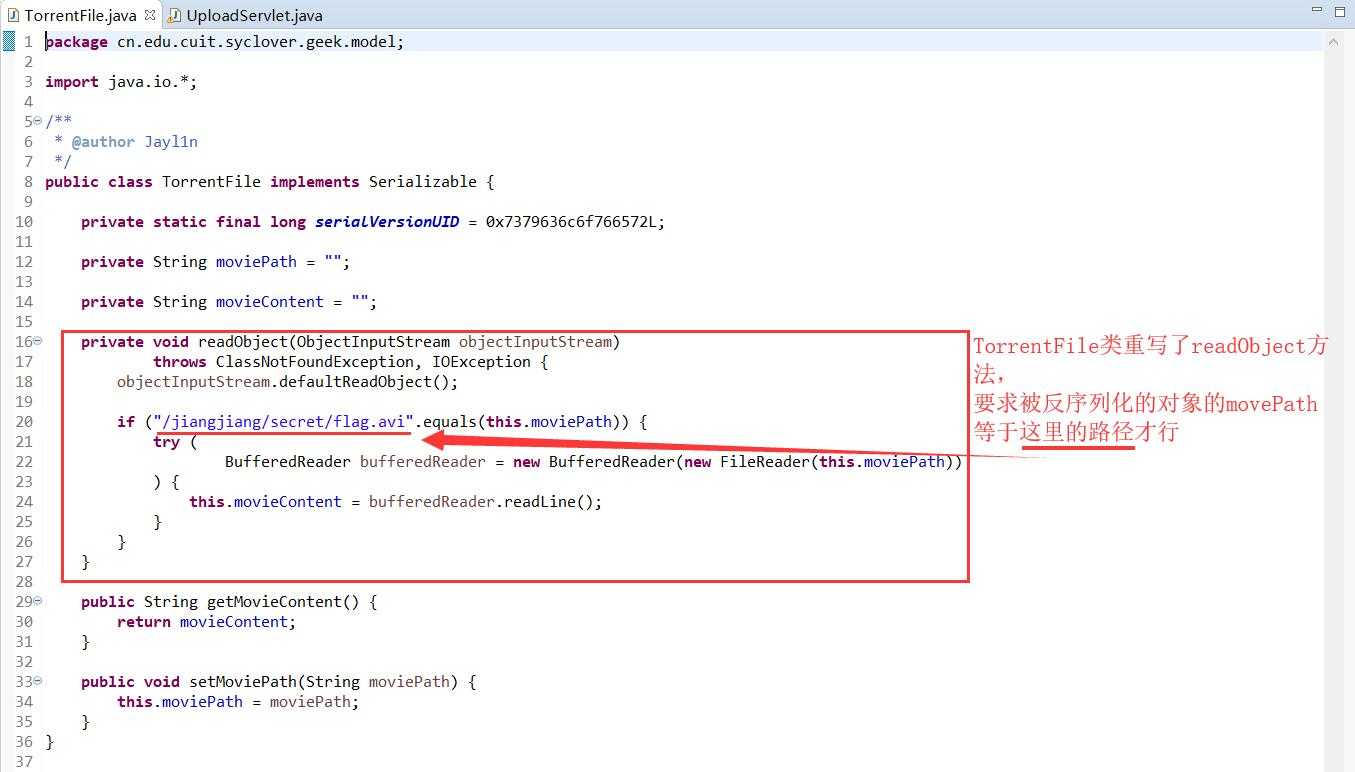
Task: Click the "/jiangjiang/secret/flag.avi" string literal
Action: [283, 421]
